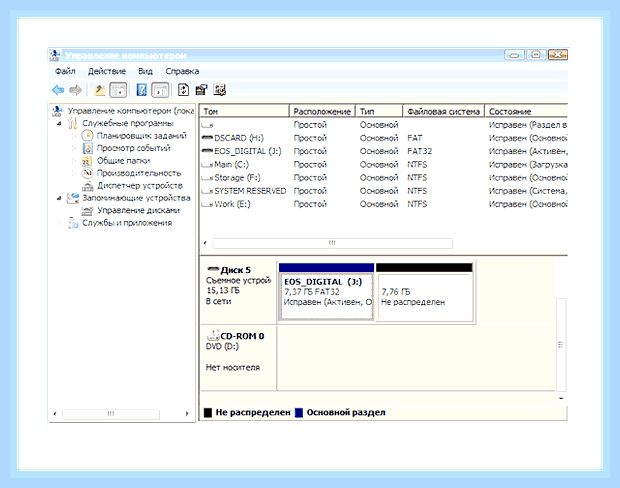This screenshot has height=488, width=620.
Task: Click the Refresh toolbar icon
Action: click(183, 90)
